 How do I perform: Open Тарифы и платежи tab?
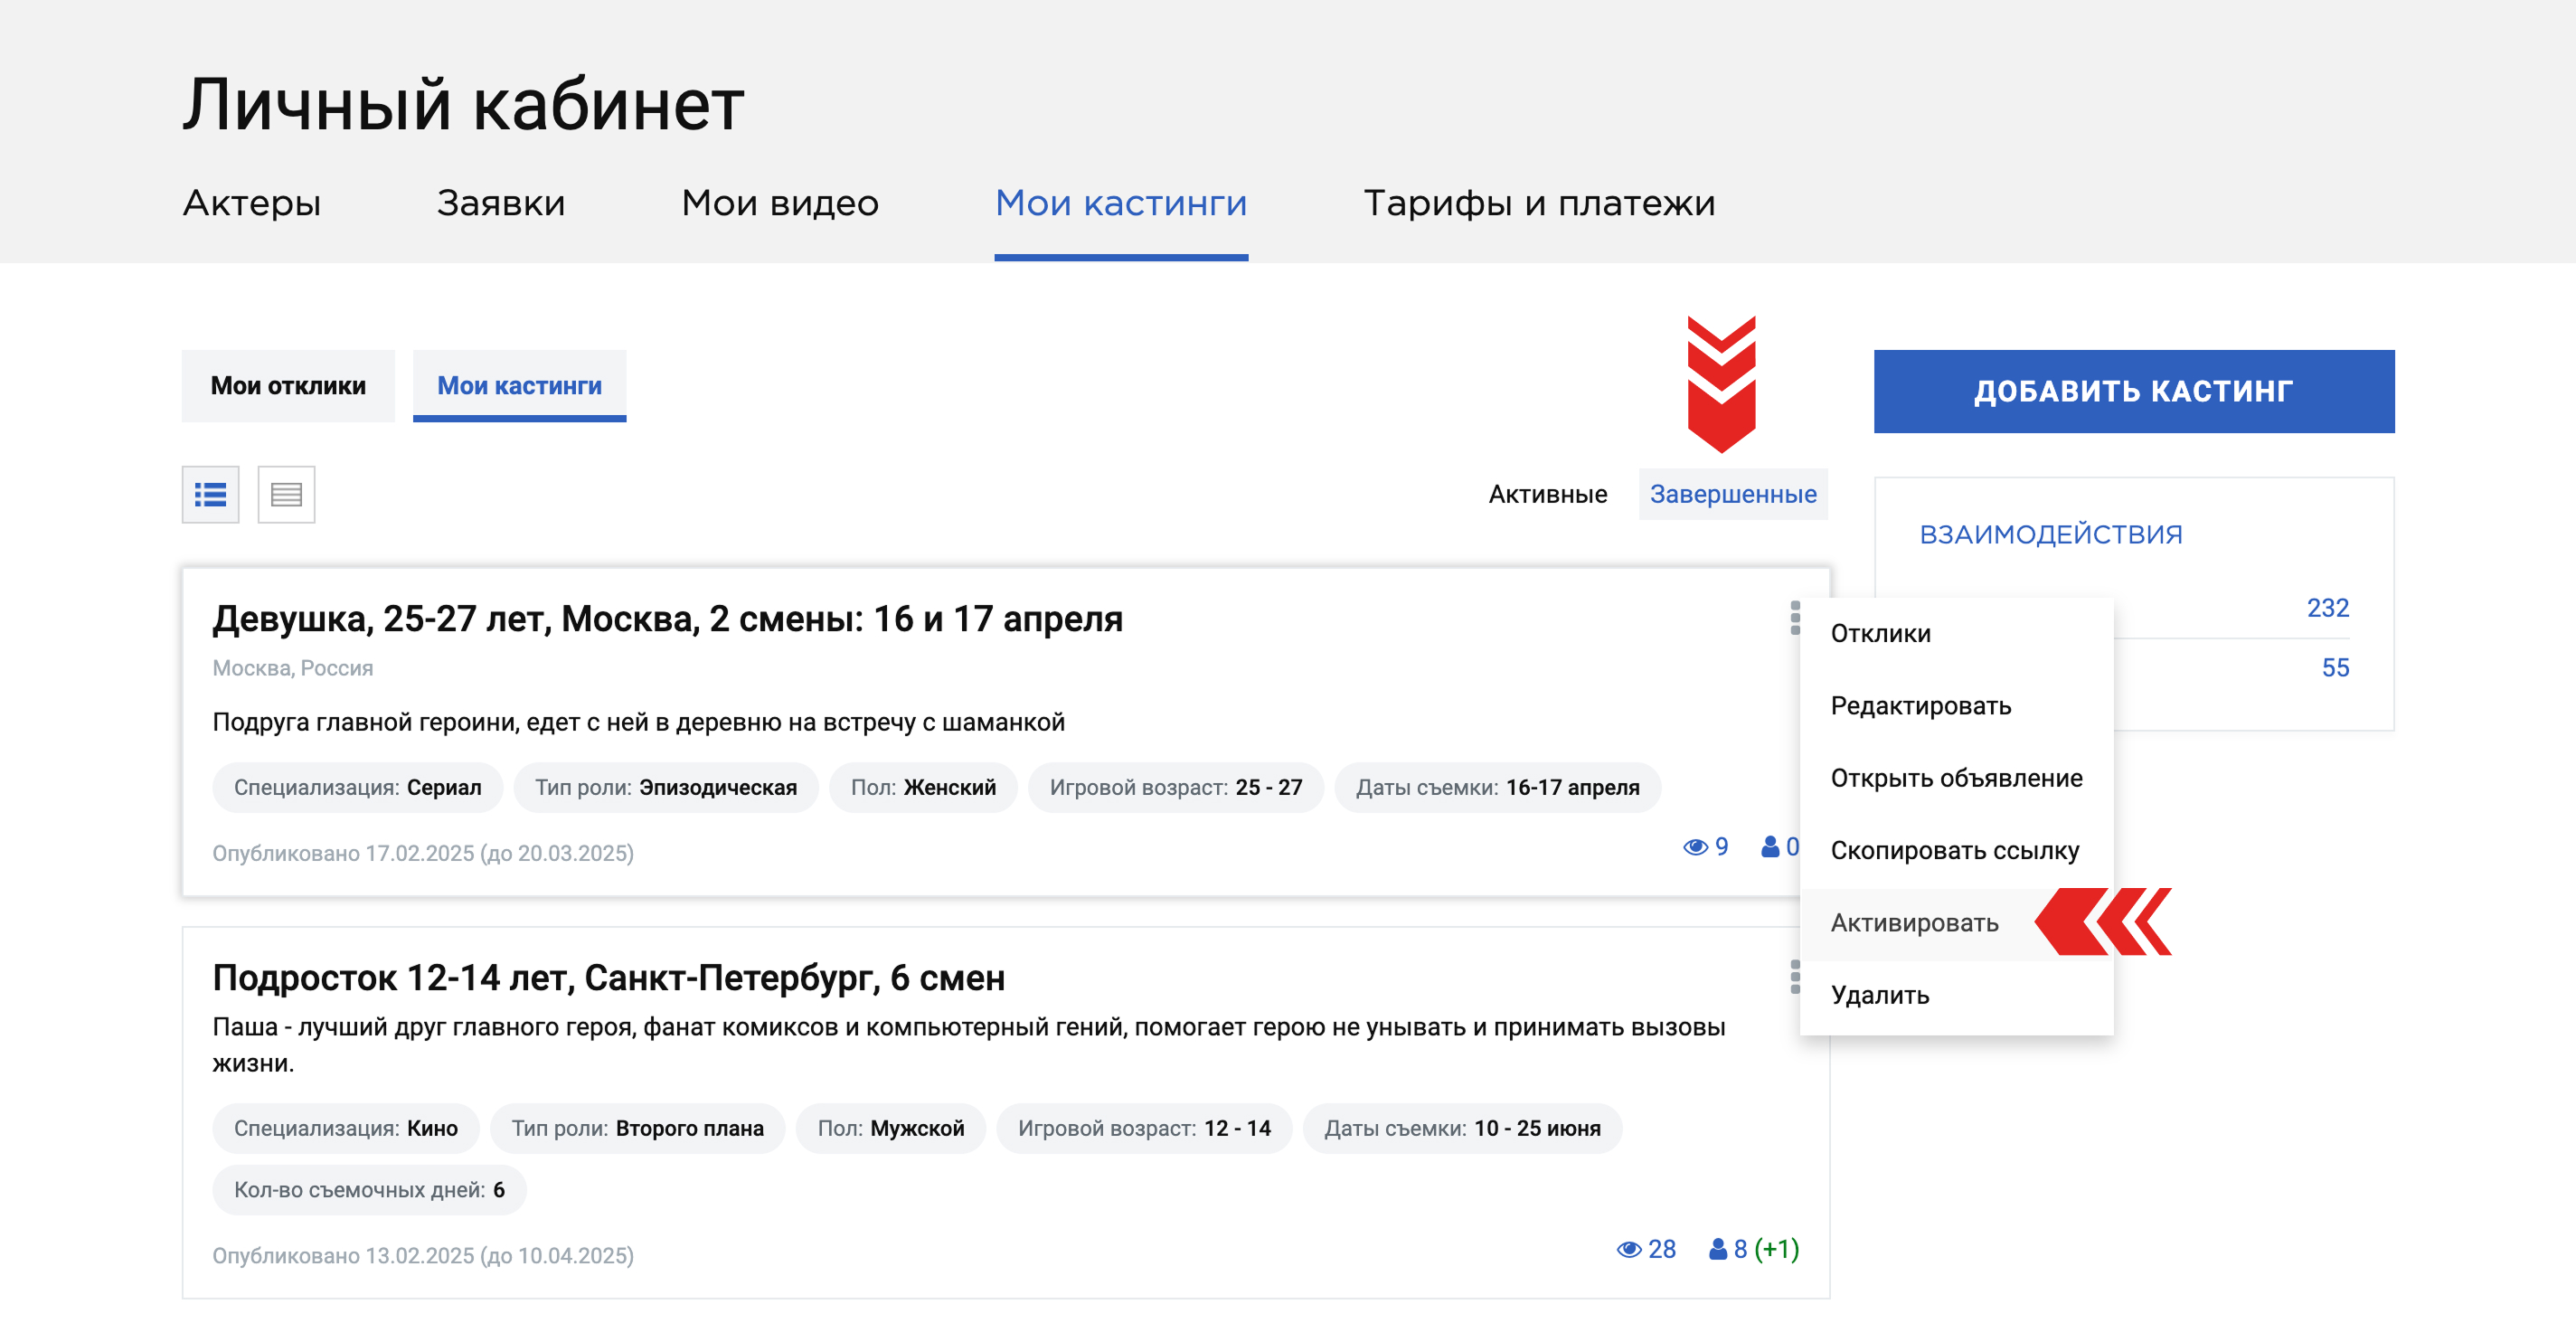pyautogui.click(x=1539, y=204)
